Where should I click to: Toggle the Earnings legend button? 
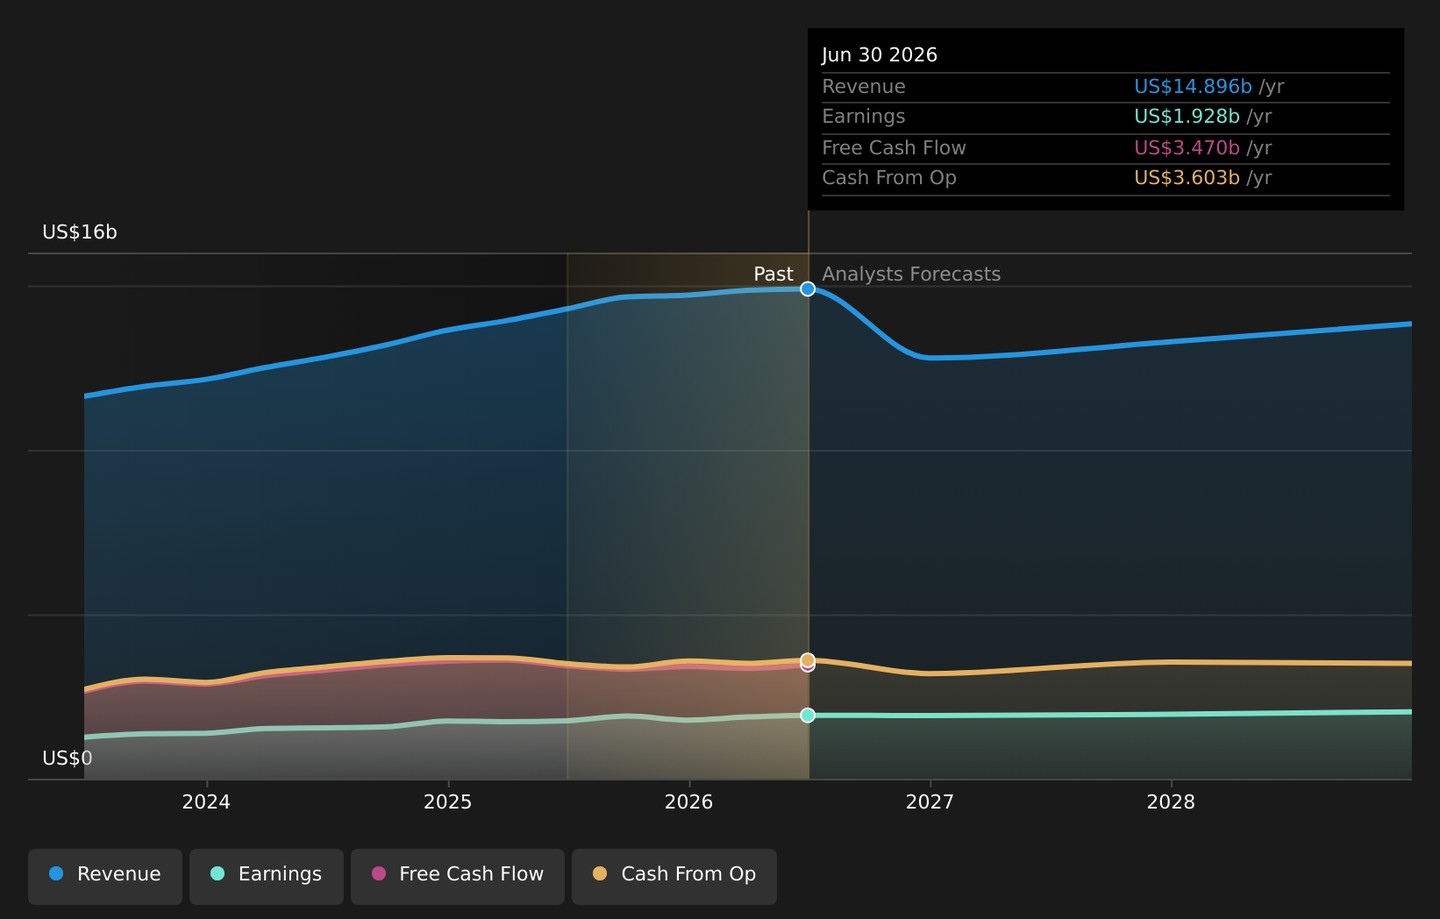(266, 876)
